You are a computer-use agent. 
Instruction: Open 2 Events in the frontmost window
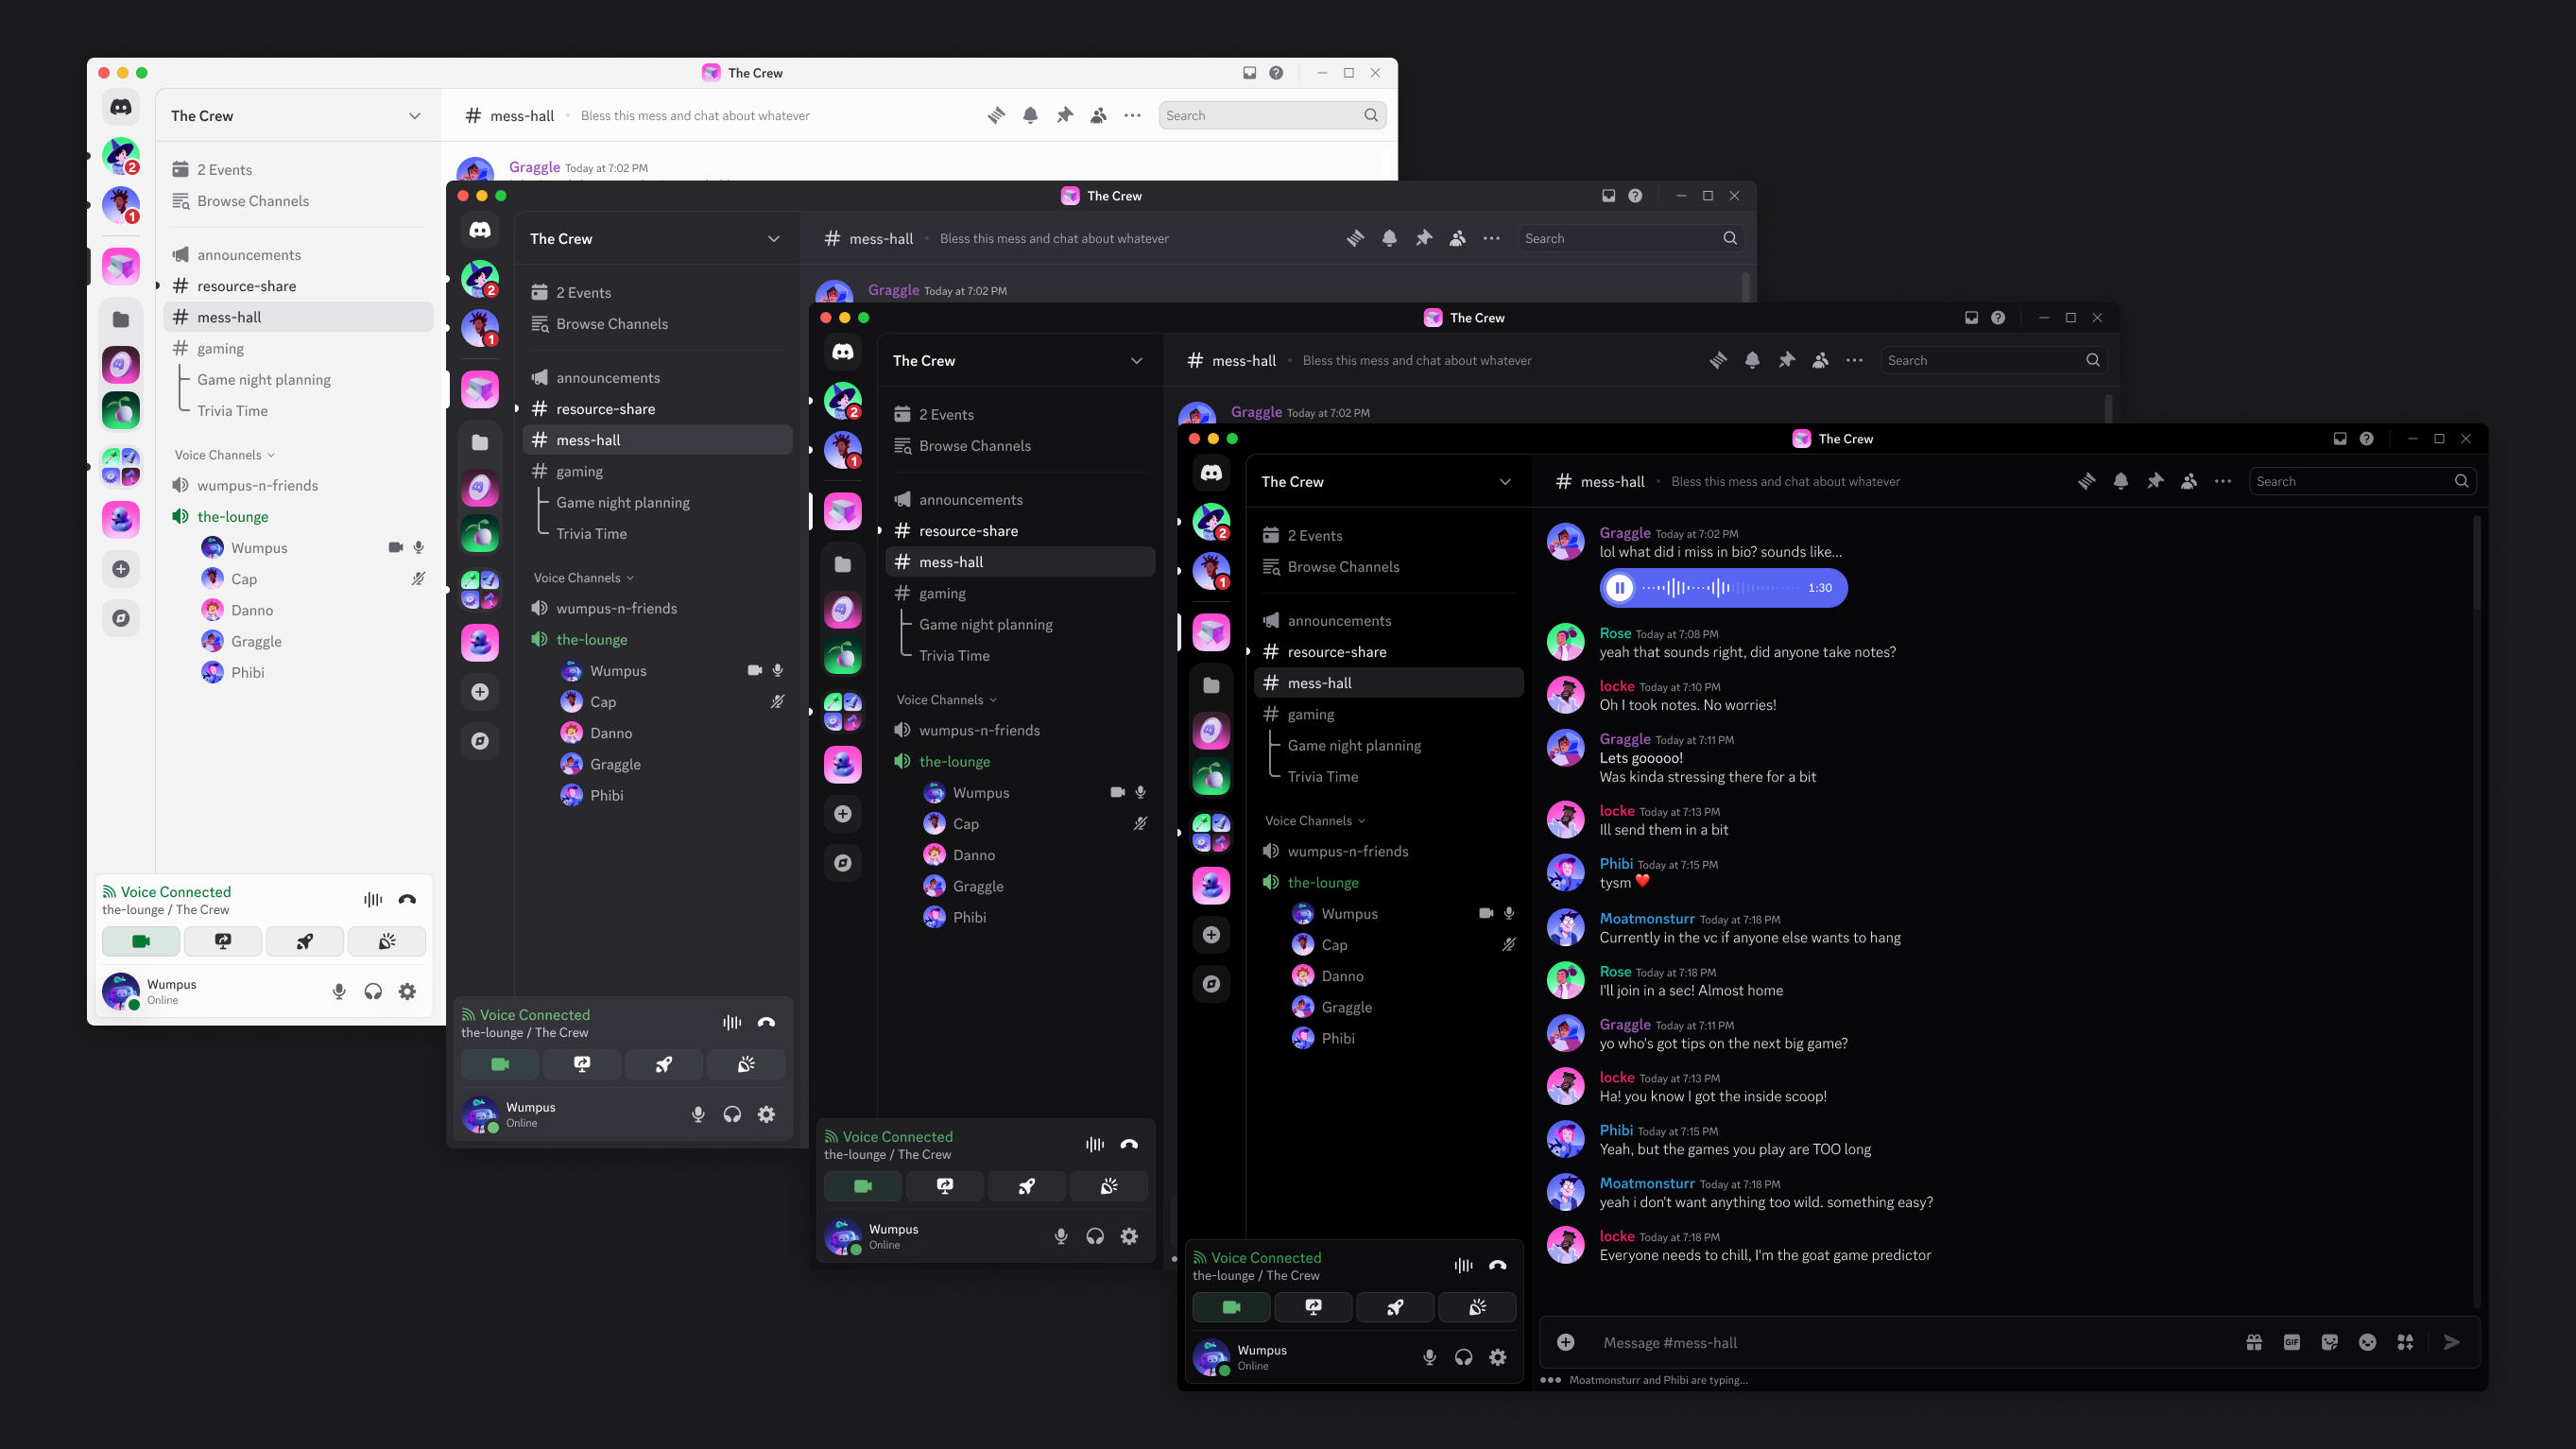point(1314,536)
